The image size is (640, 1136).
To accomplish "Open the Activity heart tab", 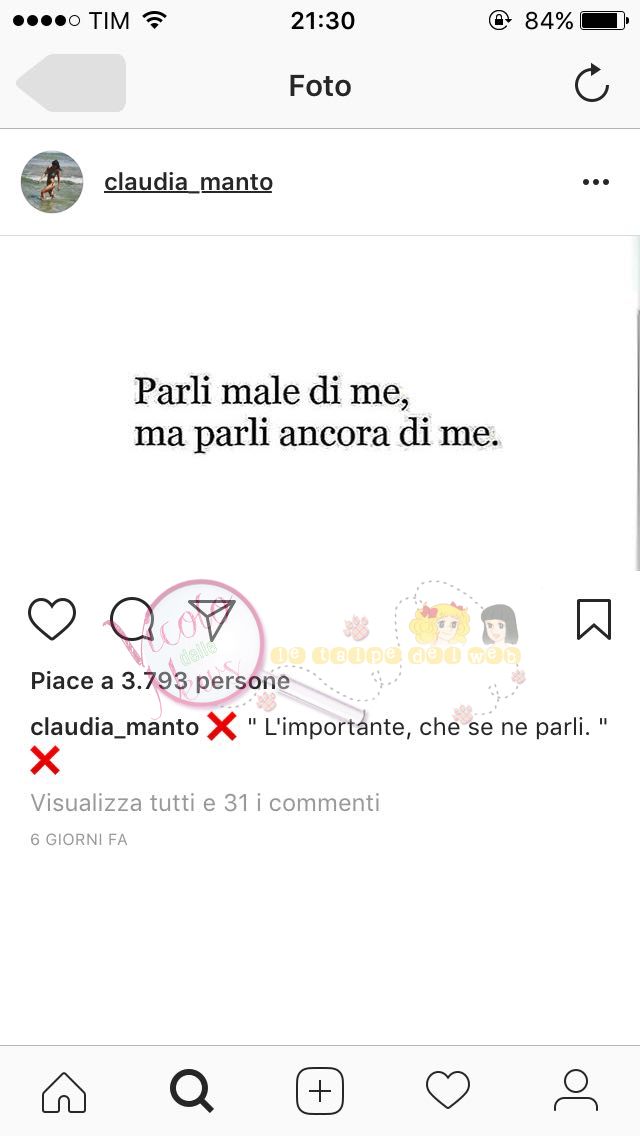I will (448, 1091).
